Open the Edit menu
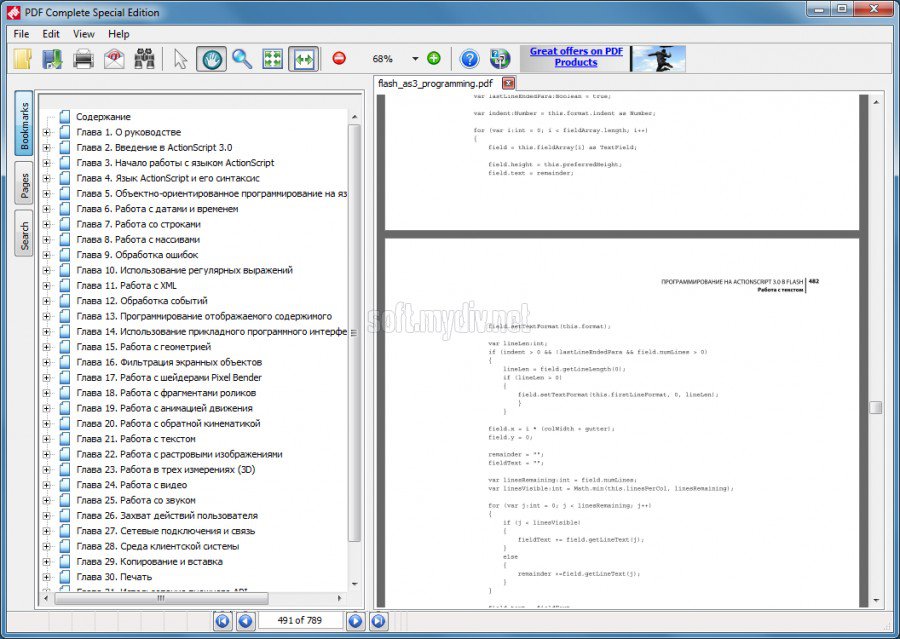 click(51, 34)
